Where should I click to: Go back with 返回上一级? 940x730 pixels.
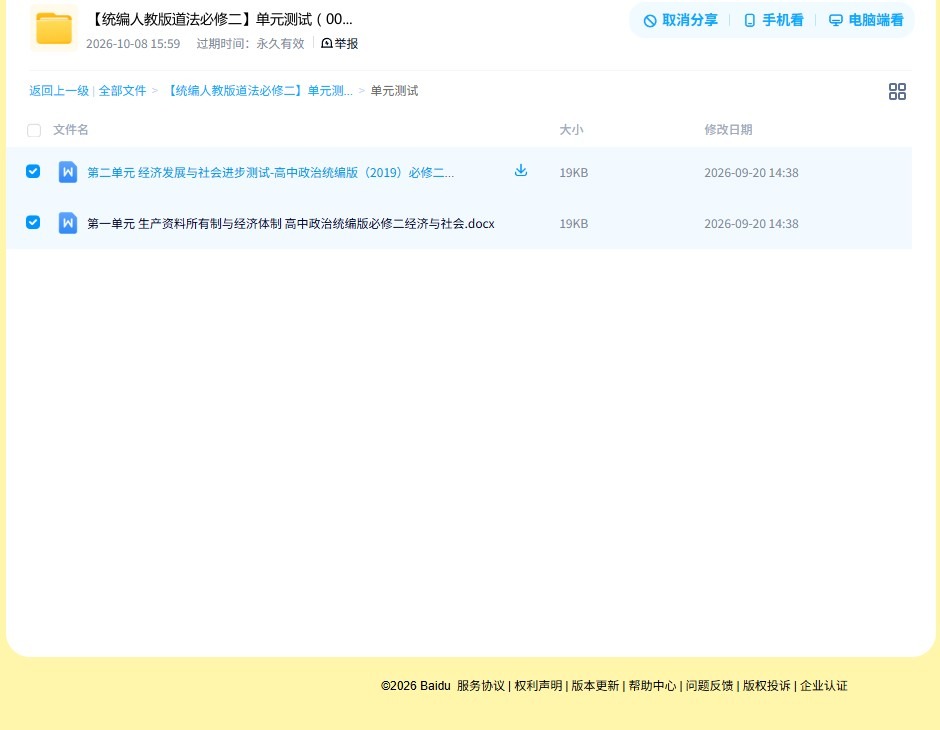coord(59,91)
